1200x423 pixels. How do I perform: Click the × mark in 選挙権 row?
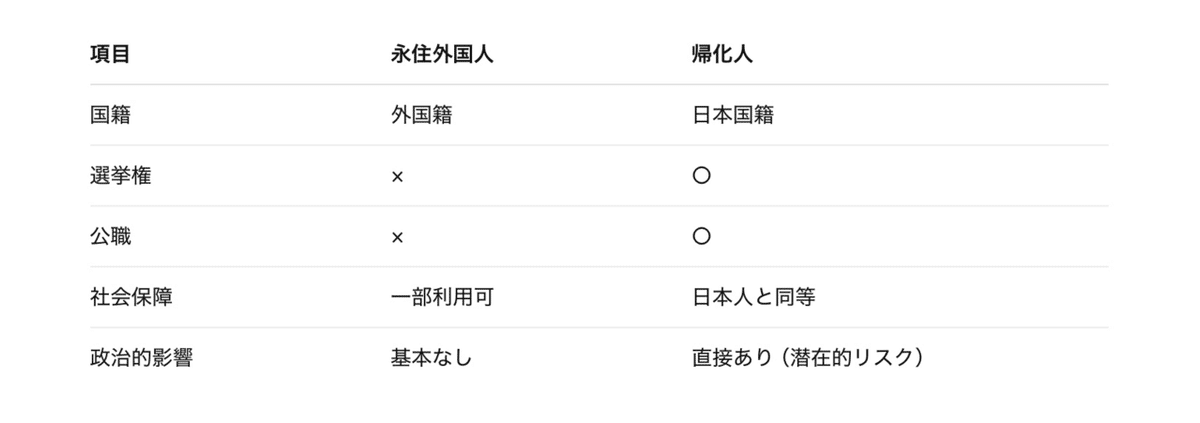click(x=397, y=176)
